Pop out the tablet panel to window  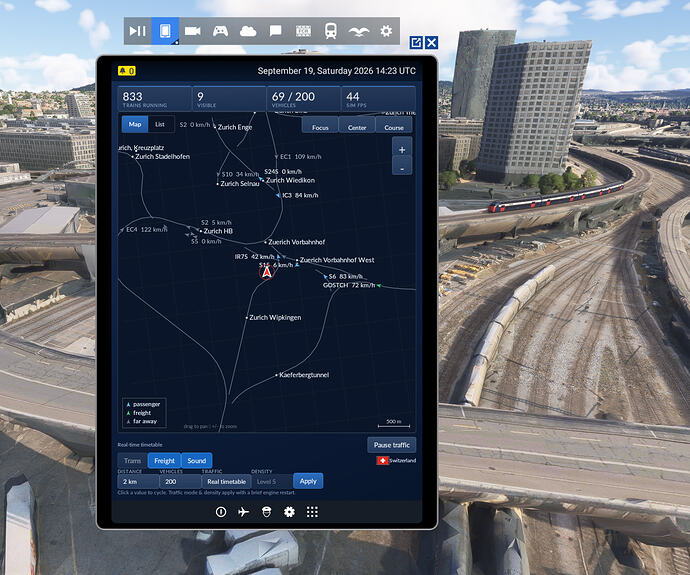(416, 43)
